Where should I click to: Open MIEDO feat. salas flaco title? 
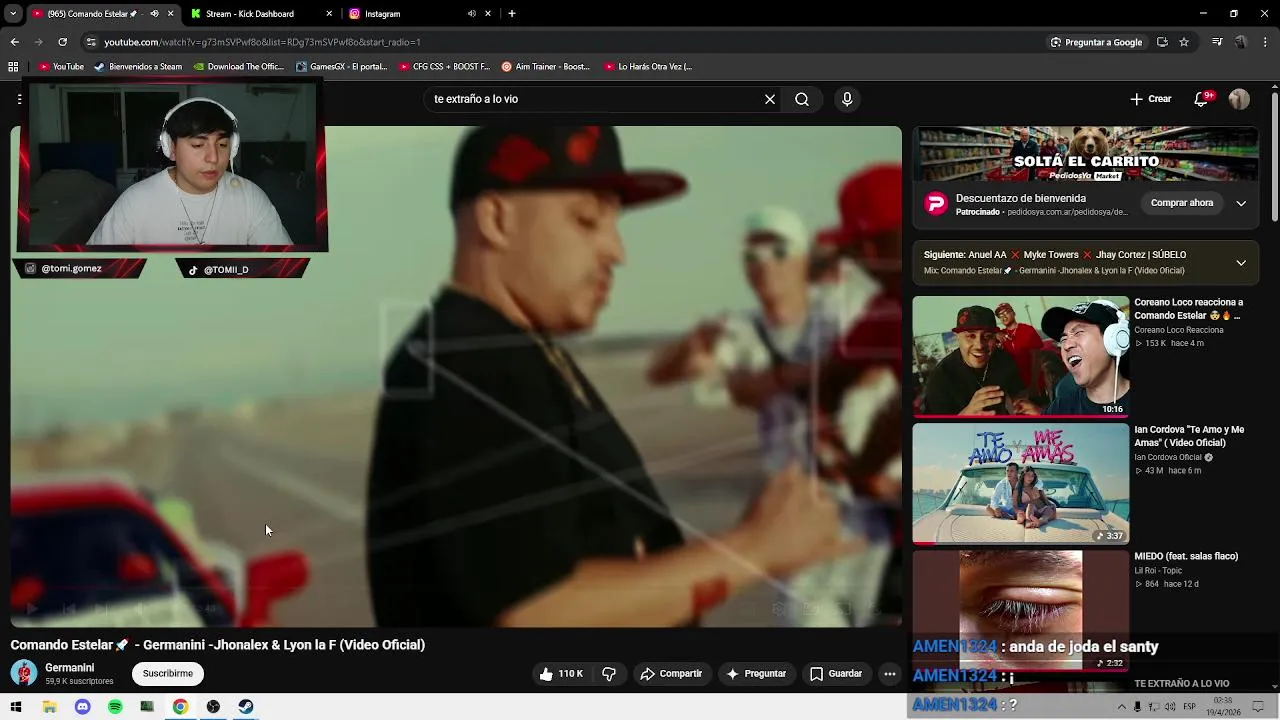pyautogui.click(x=1186, y=557)
